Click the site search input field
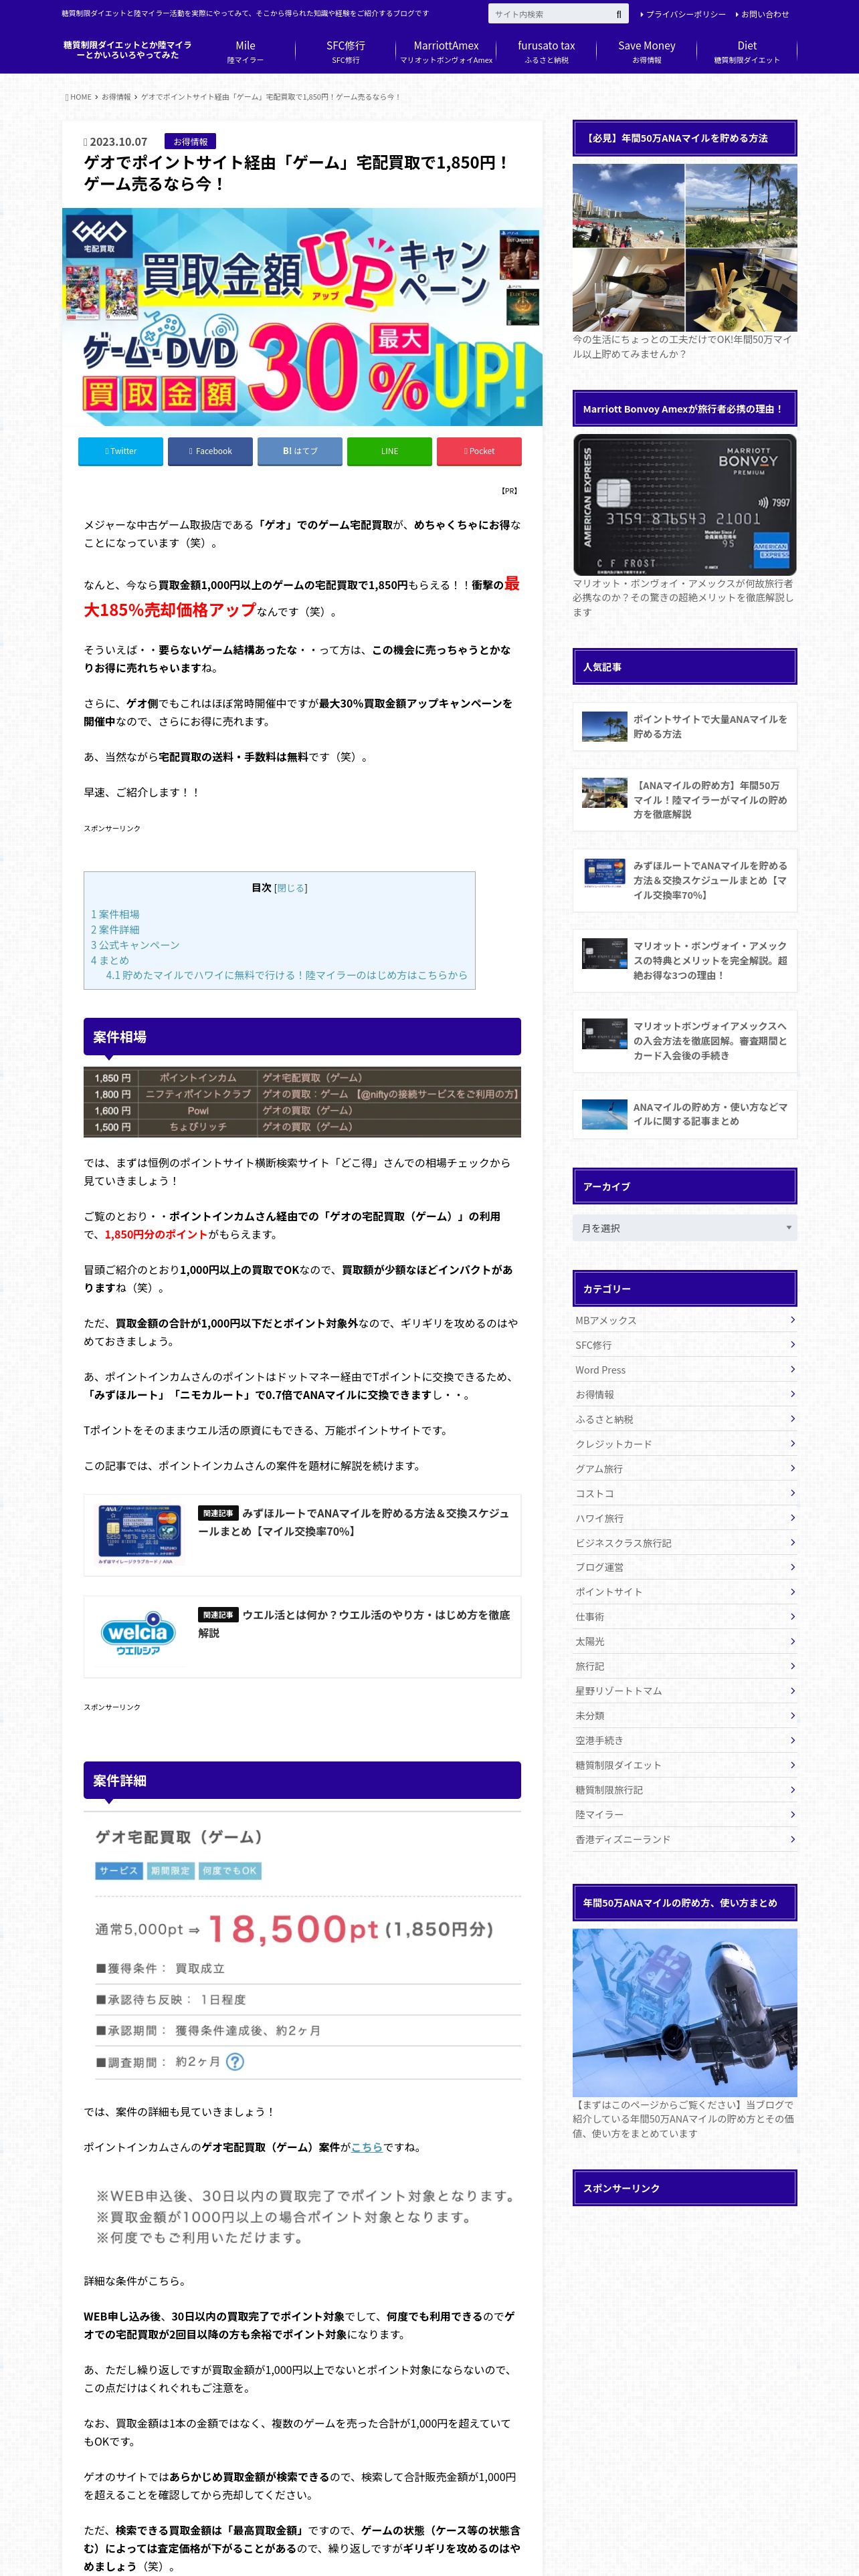The image size is (859, 2576). [549, 14]
